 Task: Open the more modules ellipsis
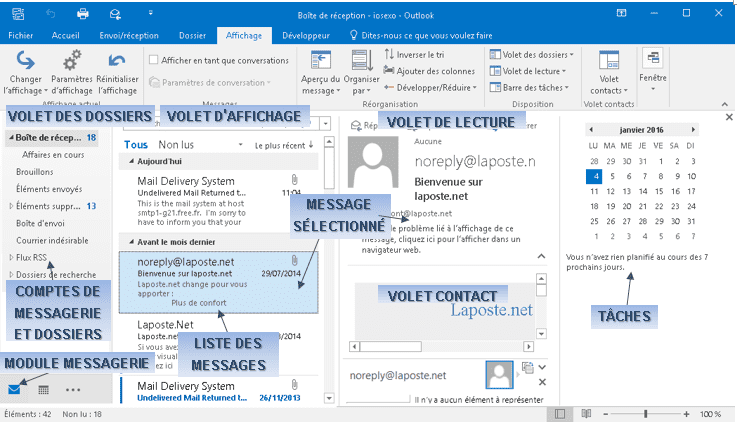point(73,390)
